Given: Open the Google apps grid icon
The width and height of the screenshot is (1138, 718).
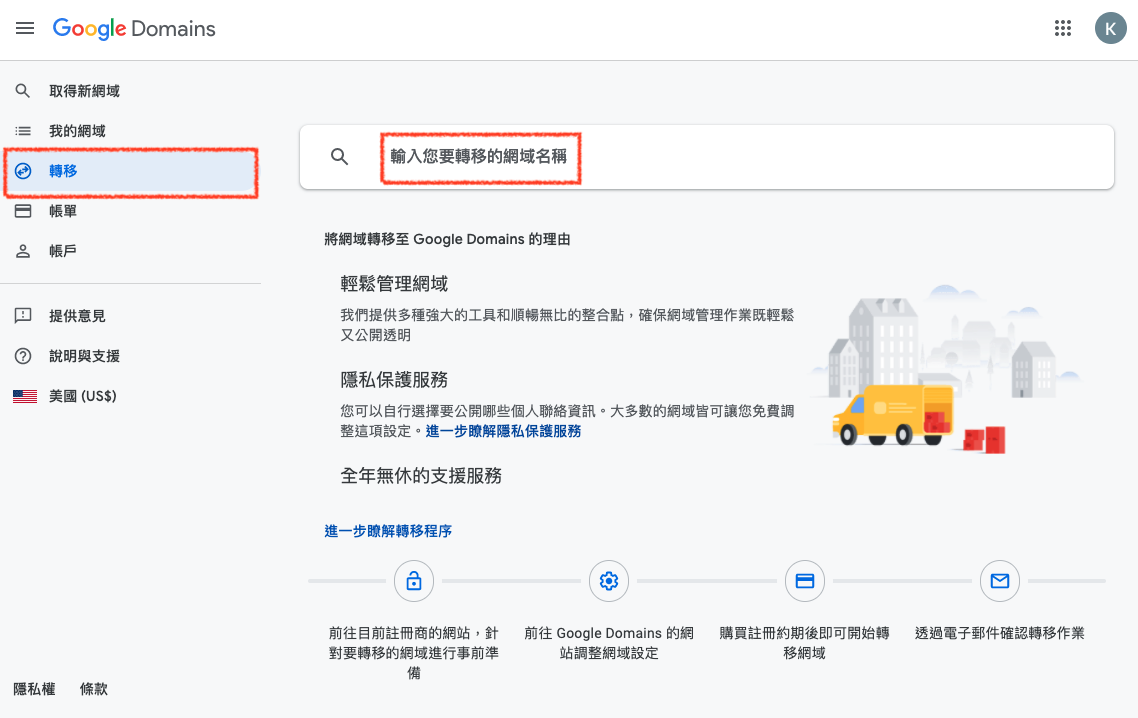Looking at the screenshot, I should tap(1063, 28).
